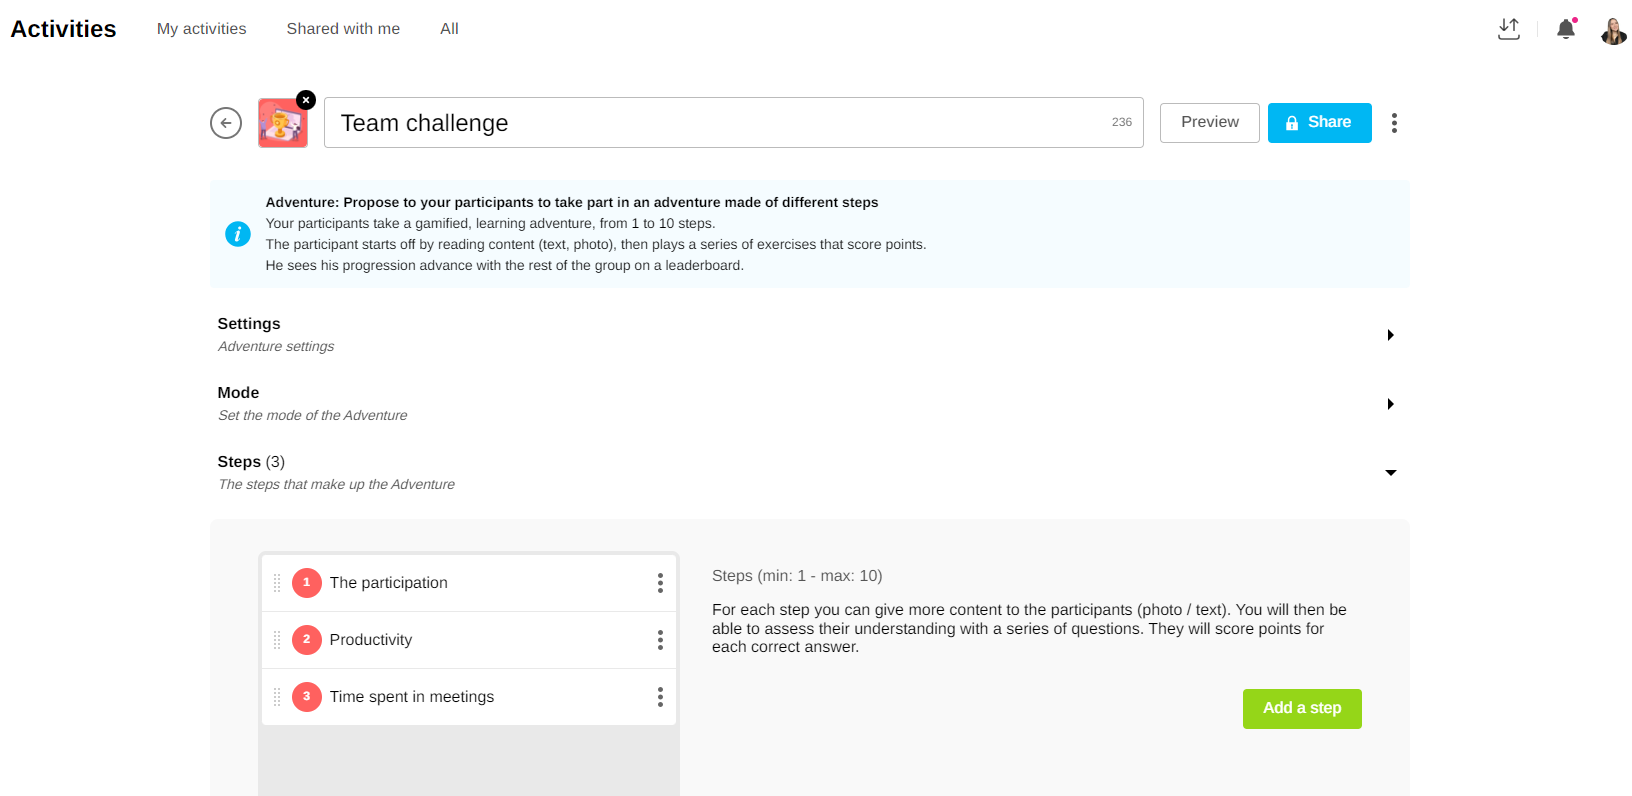
Task: Open the activity more options kebab menu
Action: tap(1394, 123)
